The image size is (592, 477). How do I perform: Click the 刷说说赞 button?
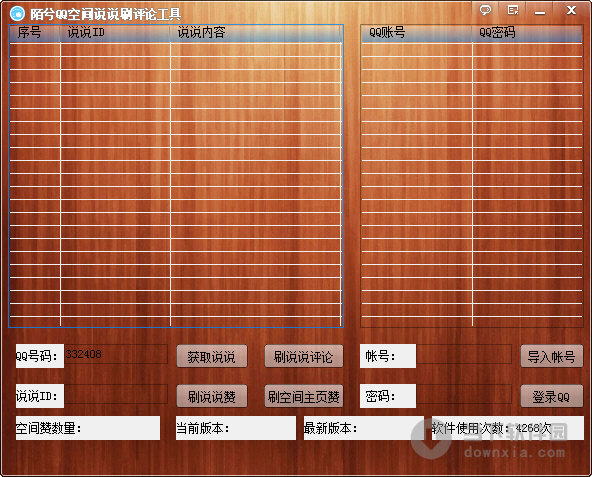click(211, 396)
